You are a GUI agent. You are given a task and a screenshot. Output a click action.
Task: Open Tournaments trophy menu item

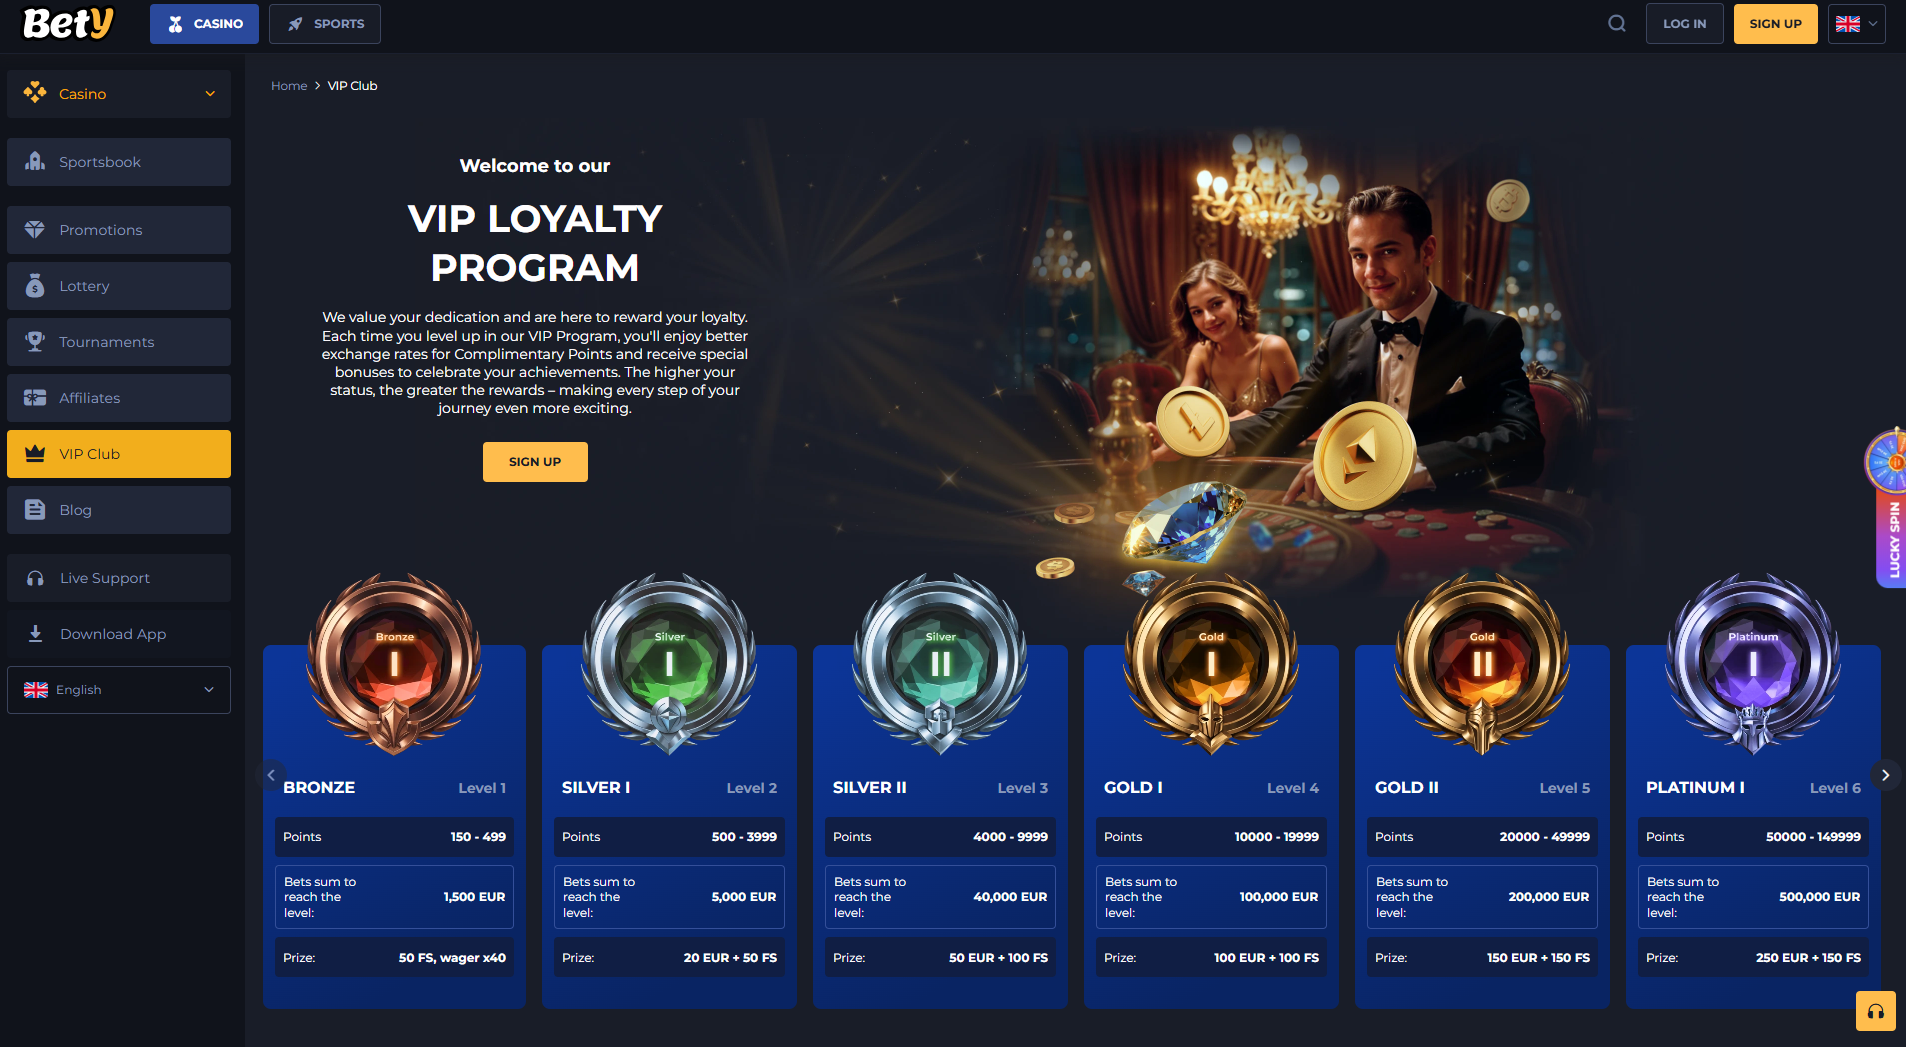click(119, 342)
